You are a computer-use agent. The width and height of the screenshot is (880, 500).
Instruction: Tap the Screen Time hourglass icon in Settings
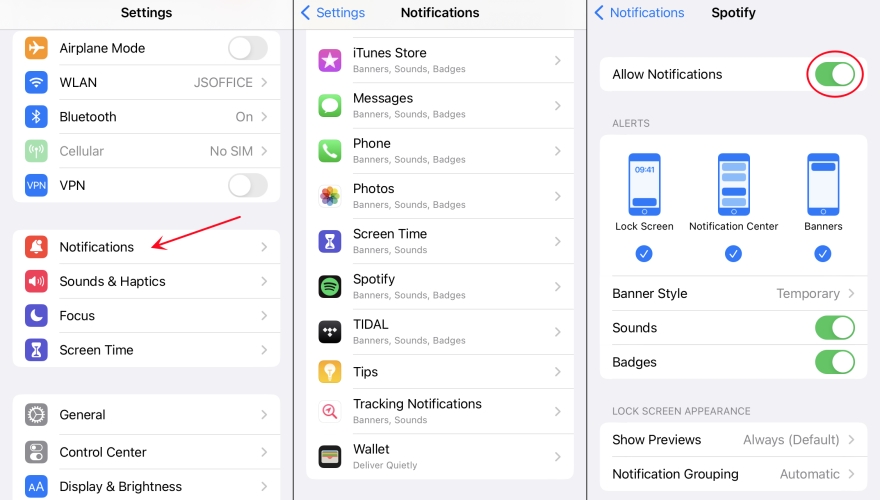36,350
